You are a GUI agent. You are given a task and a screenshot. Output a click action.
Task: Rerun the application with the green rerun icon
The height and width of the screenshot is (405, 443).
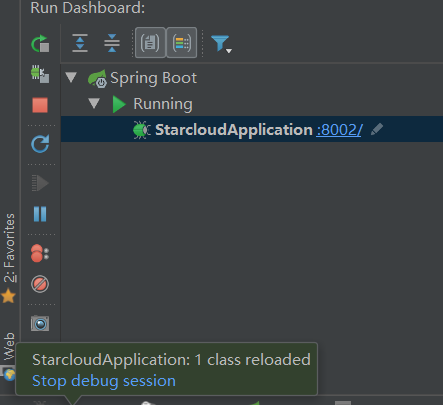click(40, 43)
